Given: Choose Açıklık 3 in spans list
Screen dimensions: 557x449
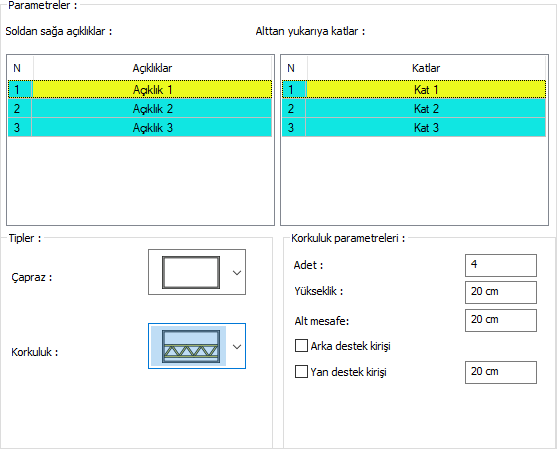Looking at the screenshot, I should coord(140,128).
